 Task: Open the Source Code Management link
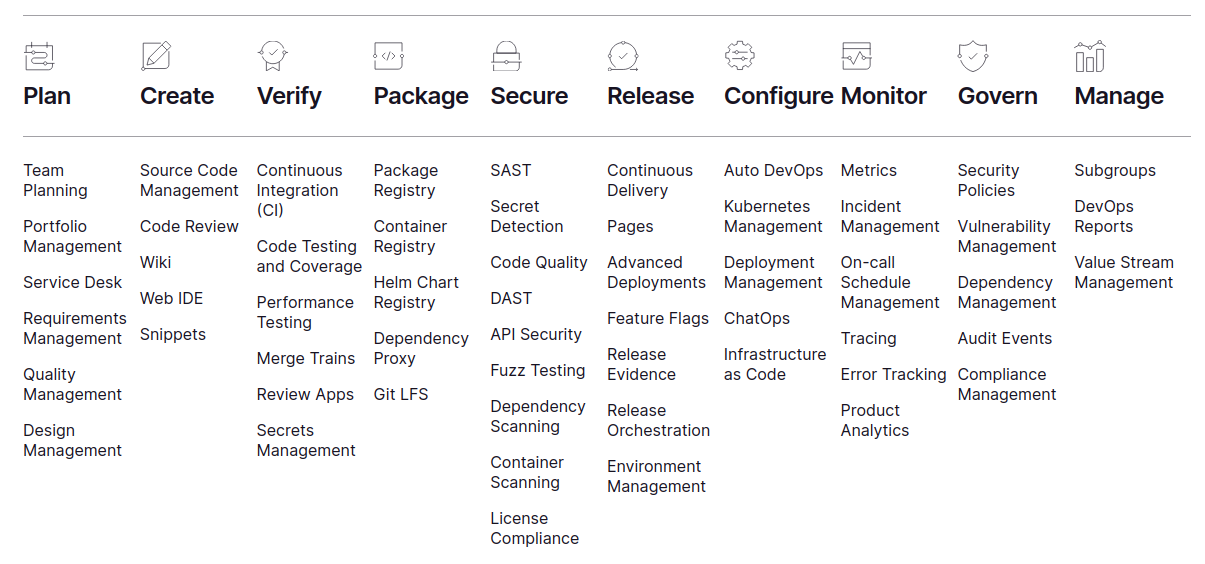(x=189, y=180)
